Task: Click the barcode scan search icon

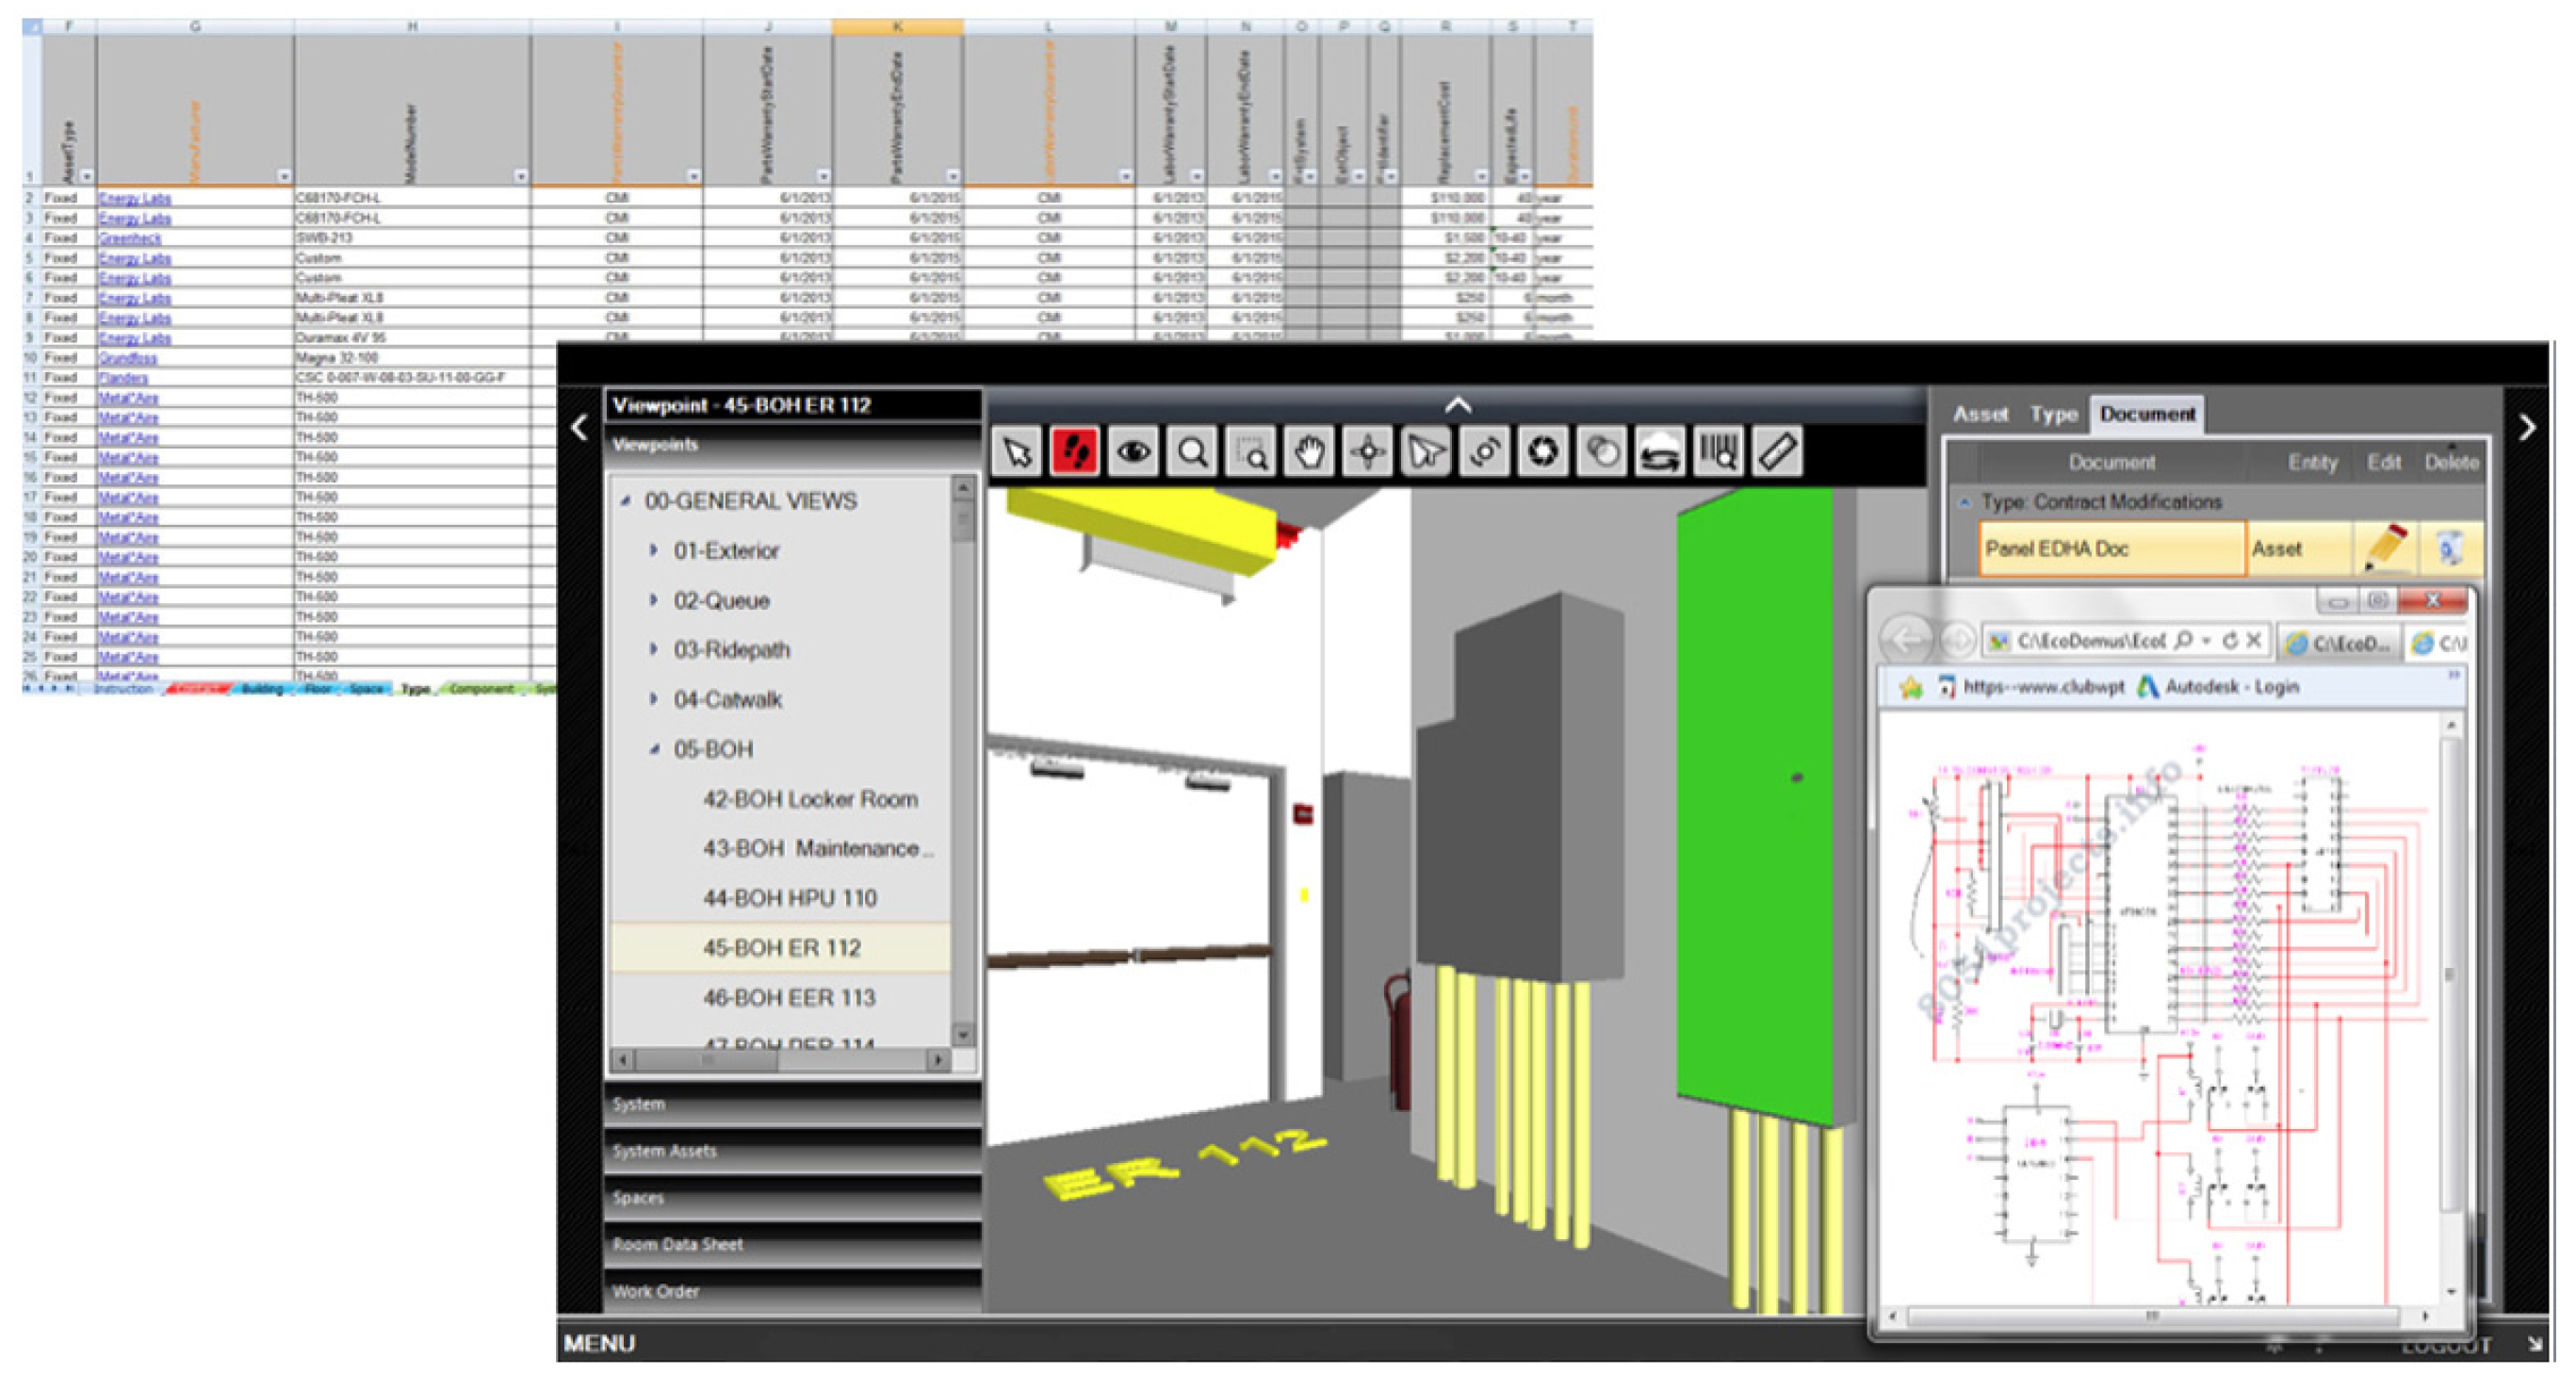Action: tap(1718, 453)
